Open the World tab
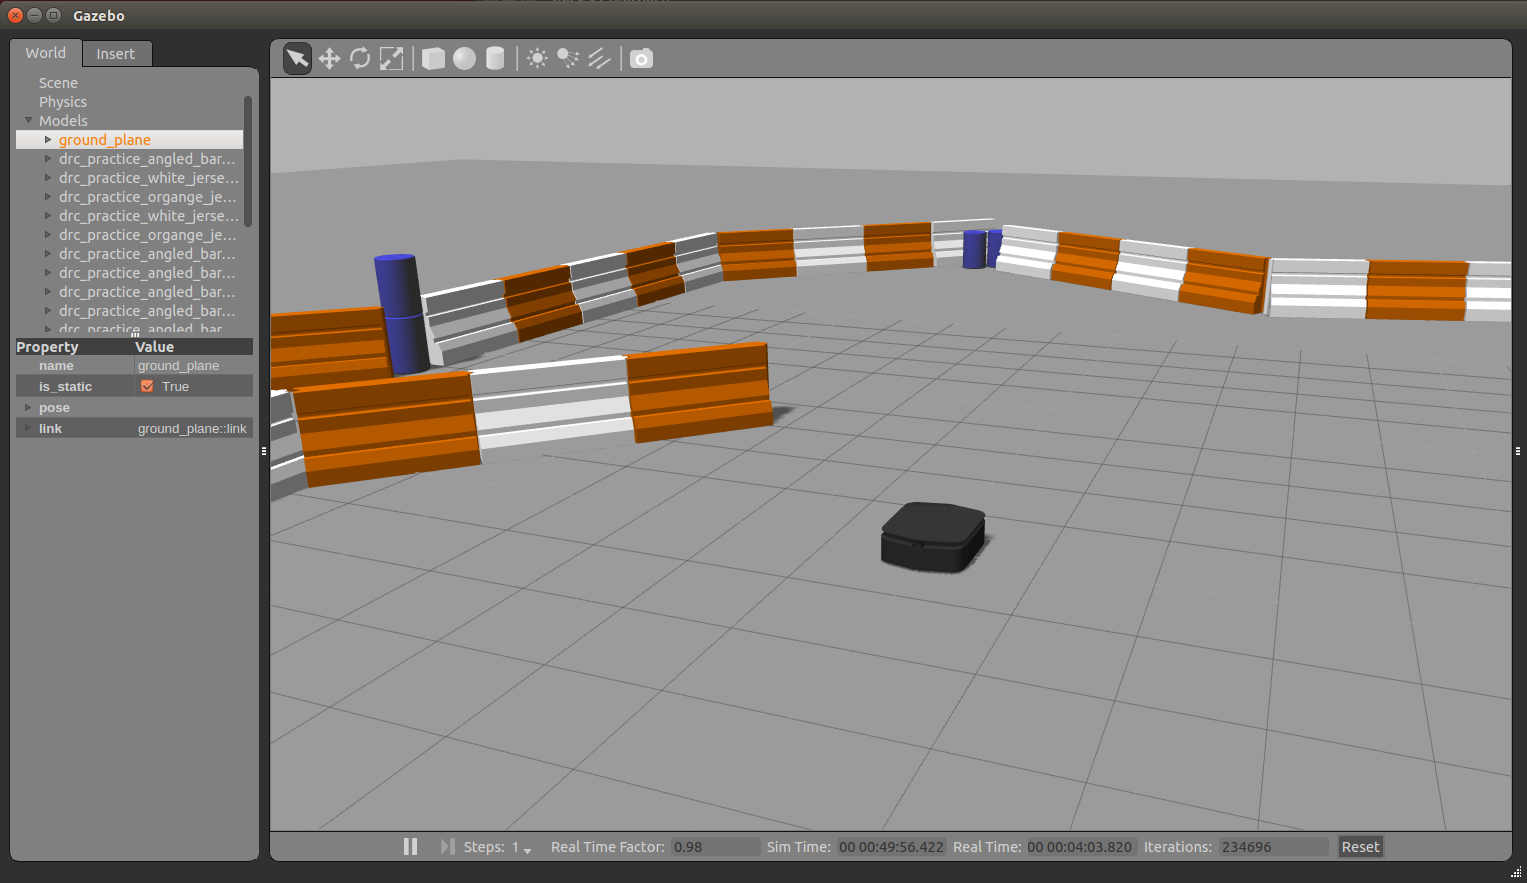The width and height of the screenshot is (1527, 883). pyautogui.click(x=46, y=53)
